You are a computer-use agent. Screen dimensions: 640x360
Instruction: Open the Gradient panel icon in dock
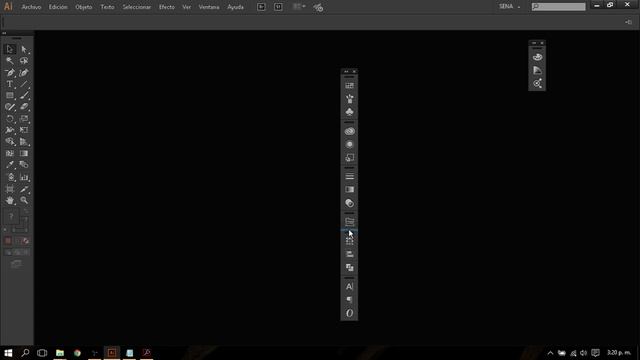click(349, 189)
